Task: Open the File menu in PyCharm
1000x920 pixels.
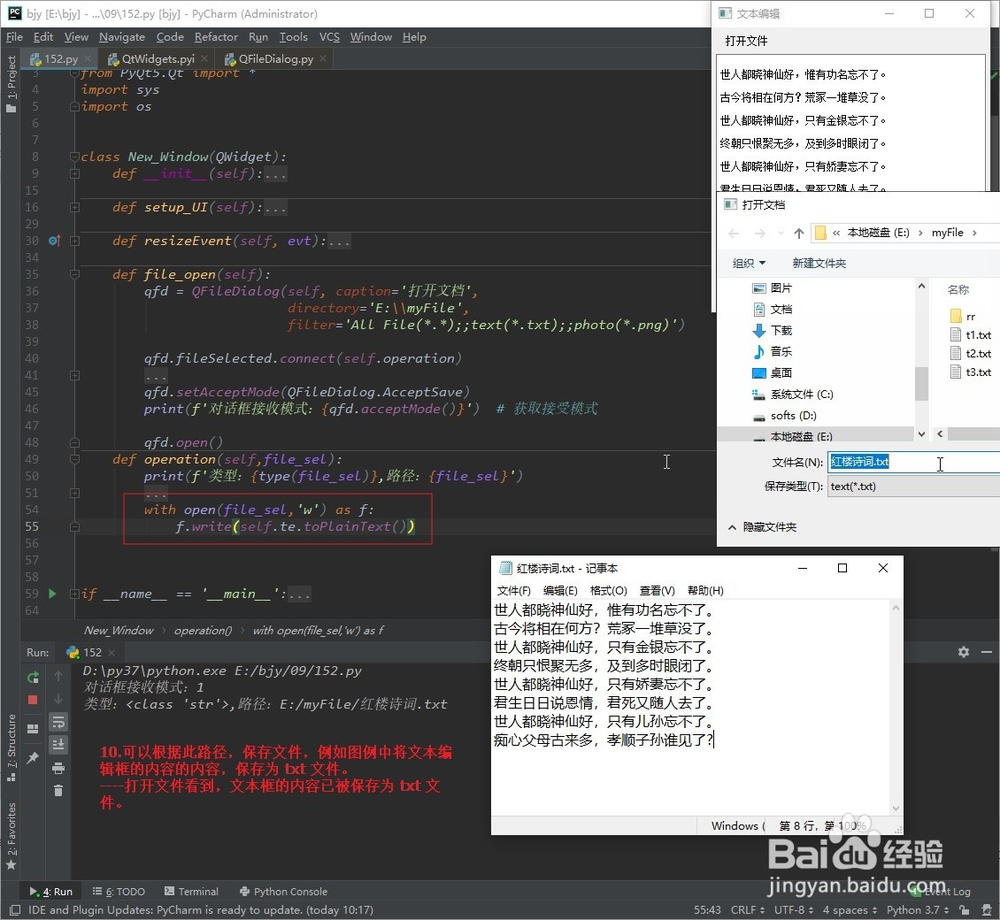Action: pos(14,37)
